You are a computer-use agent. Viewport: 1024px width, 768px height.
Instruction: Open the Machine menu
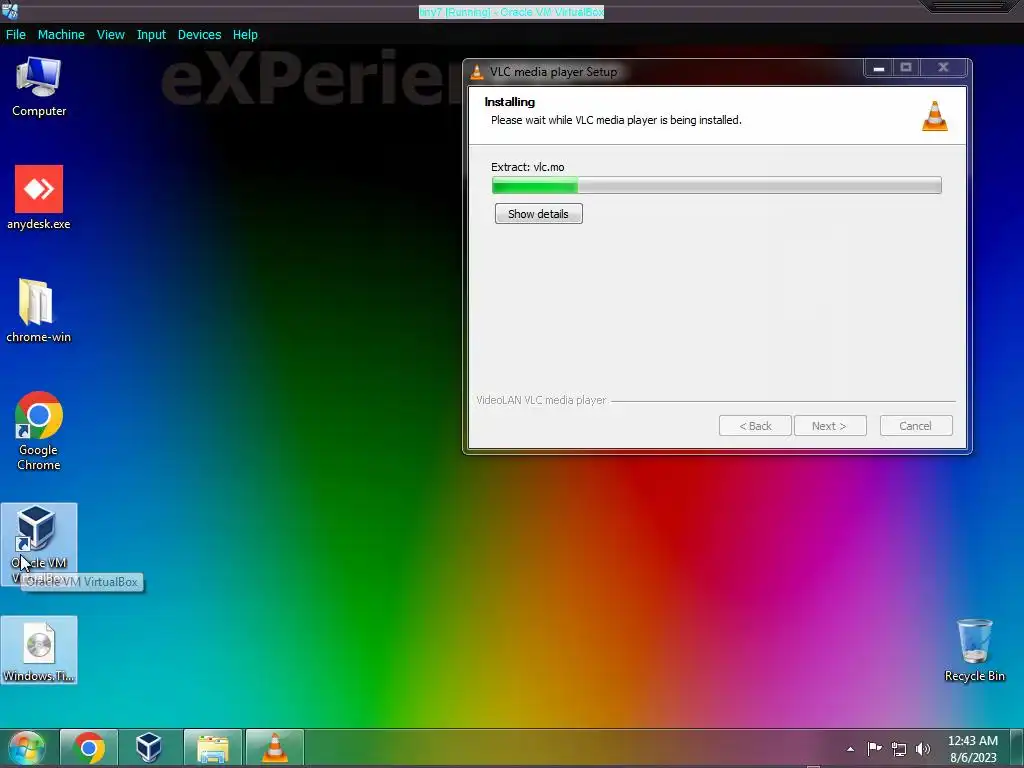pos(61,35)
